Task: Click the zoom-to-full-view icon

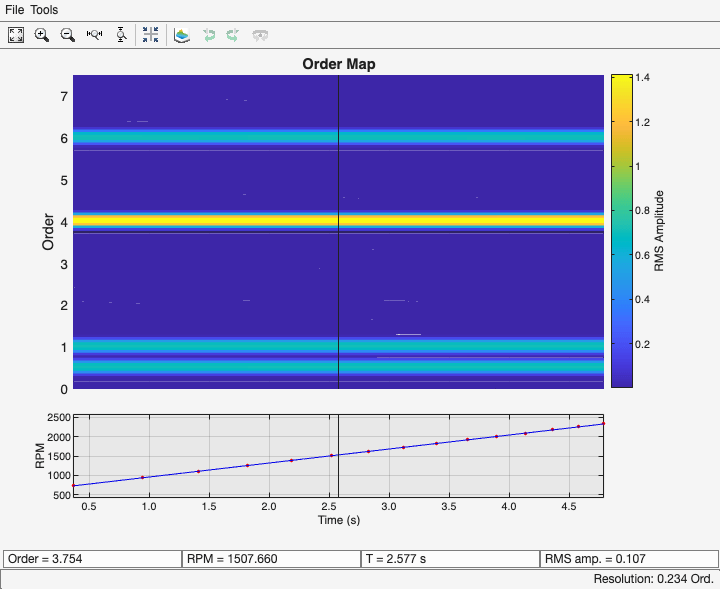Action: [16, 35]
